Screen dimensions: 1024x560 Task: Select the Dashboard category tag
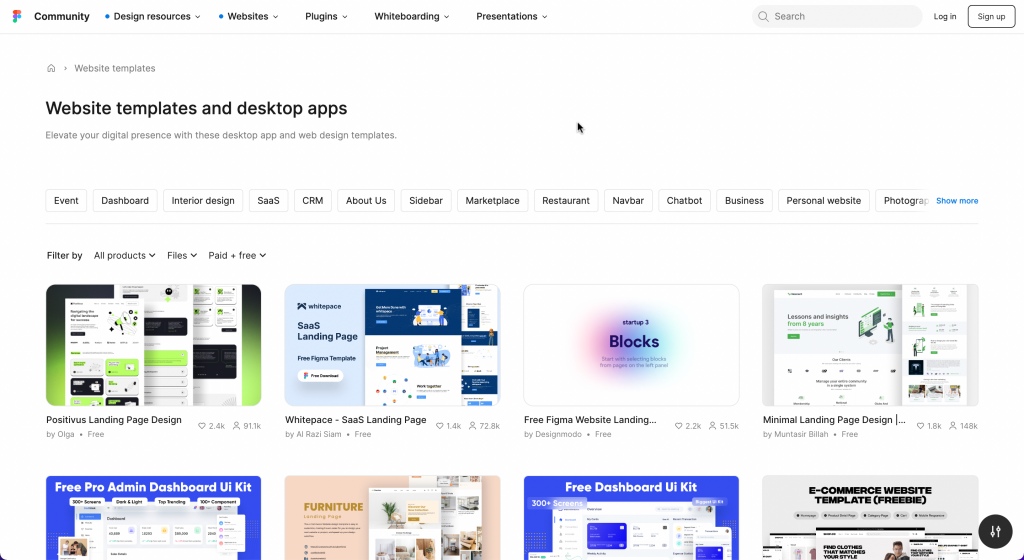tap(125, 200)
